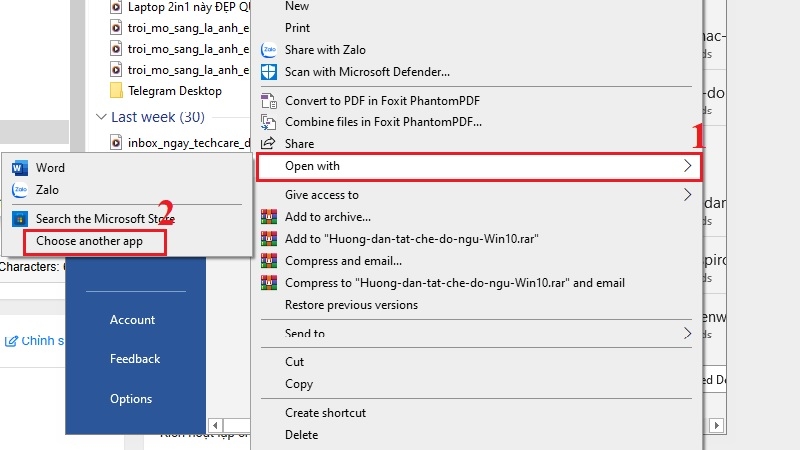The image size is (800, 450).
Task: Expand the Give access to submenu arrow
Action: click(687, 195)
